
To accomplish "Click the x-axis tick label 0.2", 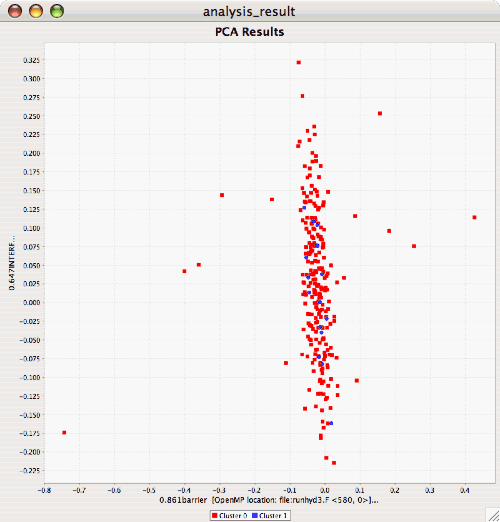I will pos(395,491).
